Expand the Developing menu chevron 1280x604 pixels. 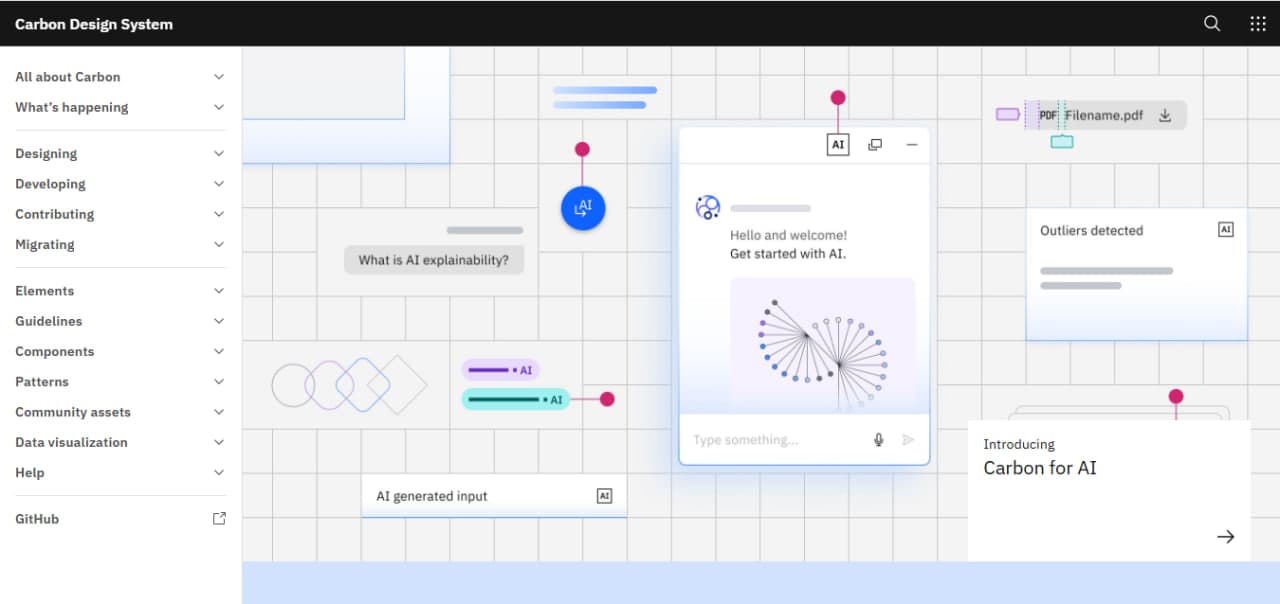[x=219, y=184]
